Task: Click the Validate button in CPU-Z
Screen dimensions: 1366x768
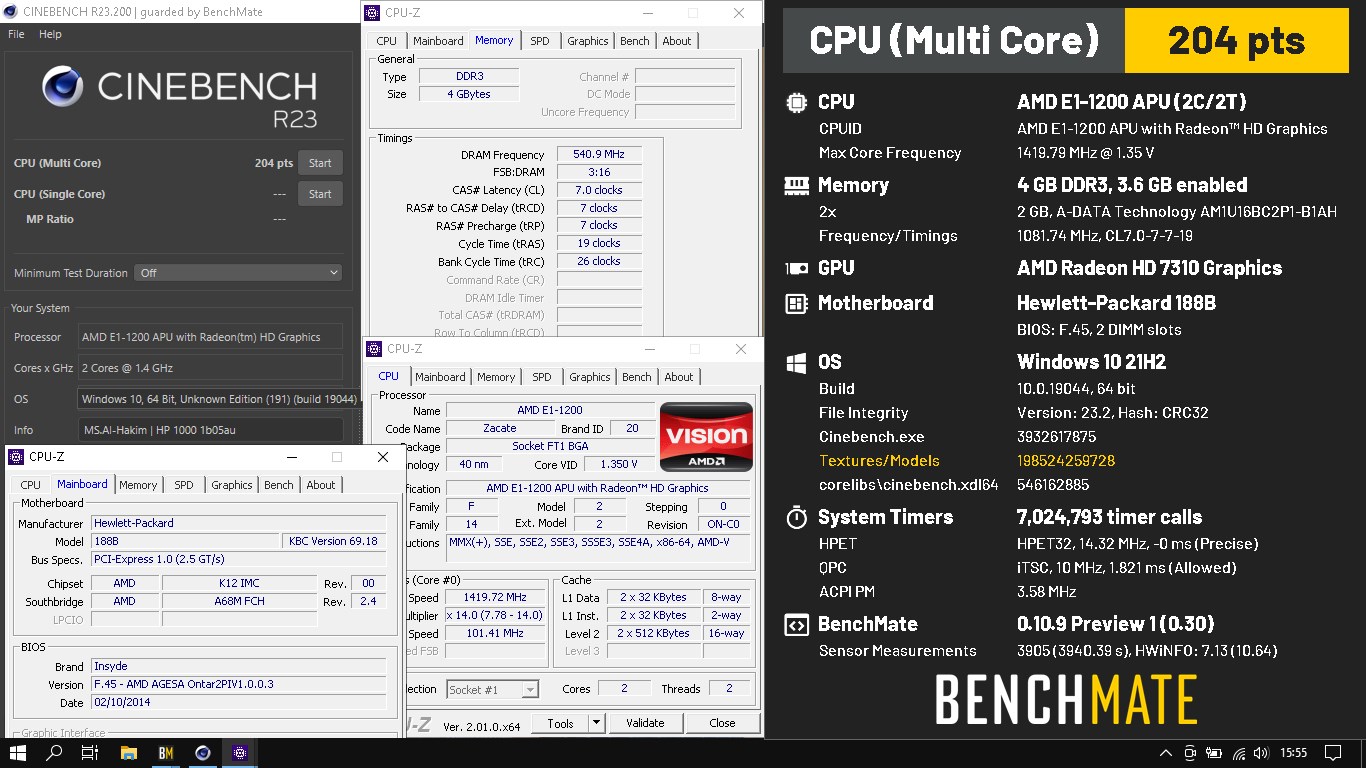Action: click(x=645, y=723)
